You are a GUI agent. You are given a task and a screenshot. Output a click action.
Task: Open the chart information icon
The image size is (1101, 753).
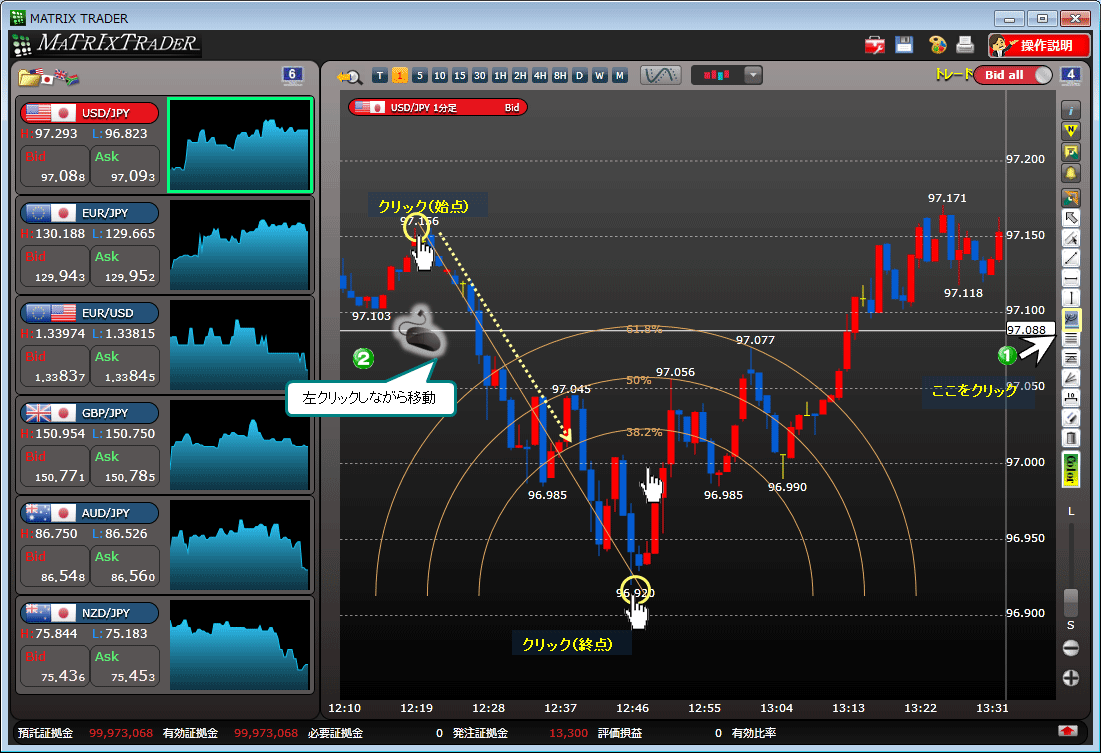click(x=1070, y=110)
